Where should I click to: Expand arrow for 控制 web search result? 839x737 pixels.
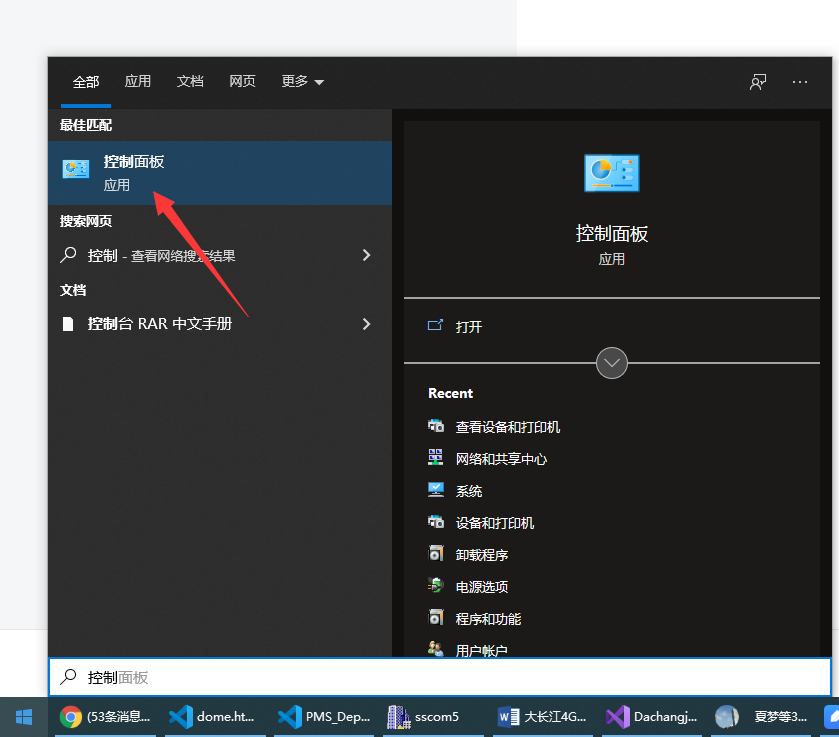pos(366,255)
